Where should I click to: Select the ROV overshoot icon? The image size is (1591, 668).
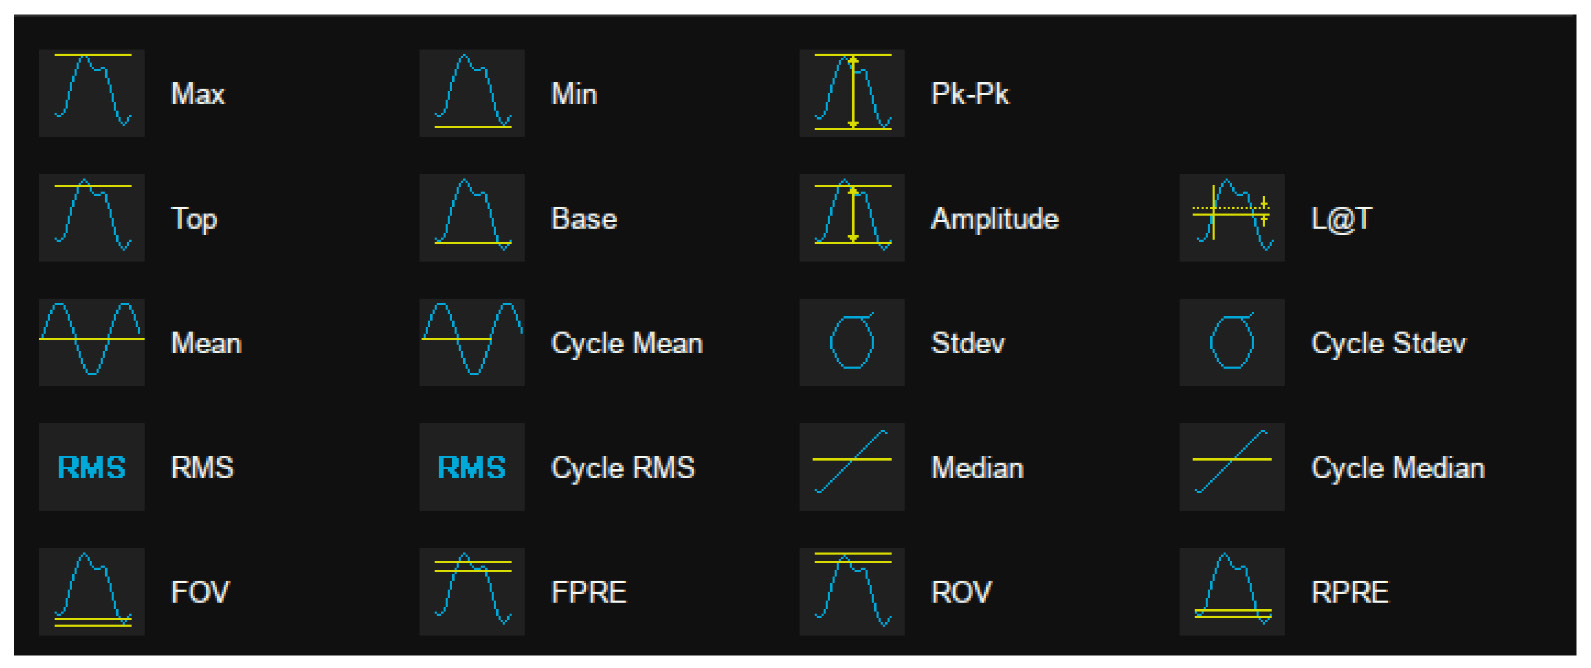(x=852, y=591)
